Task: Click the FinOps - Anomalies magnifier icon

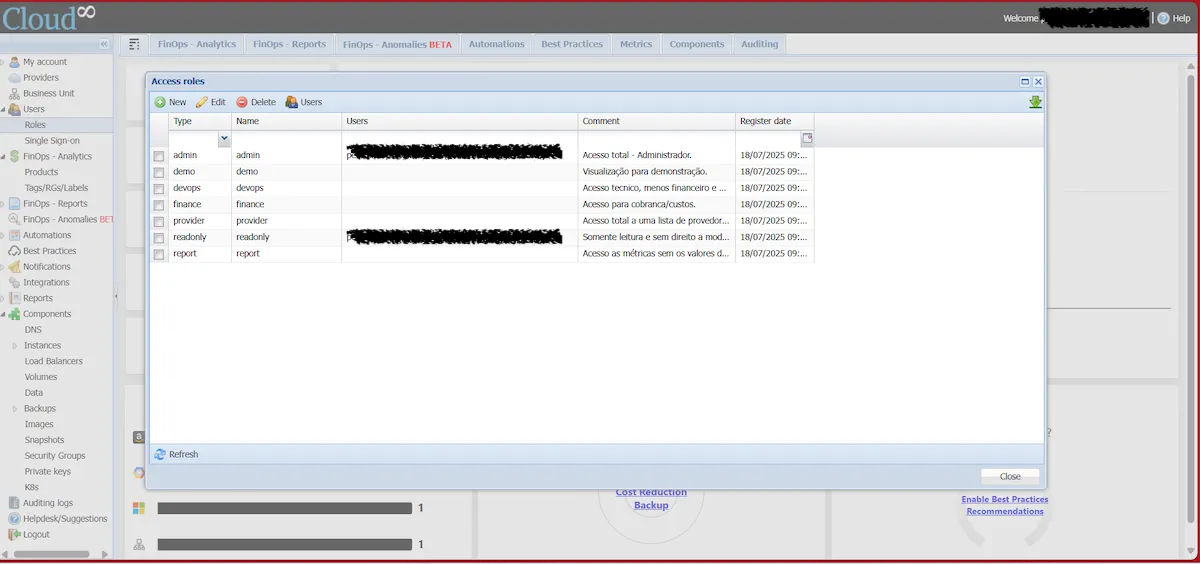Action: click(x=14, y=219)
